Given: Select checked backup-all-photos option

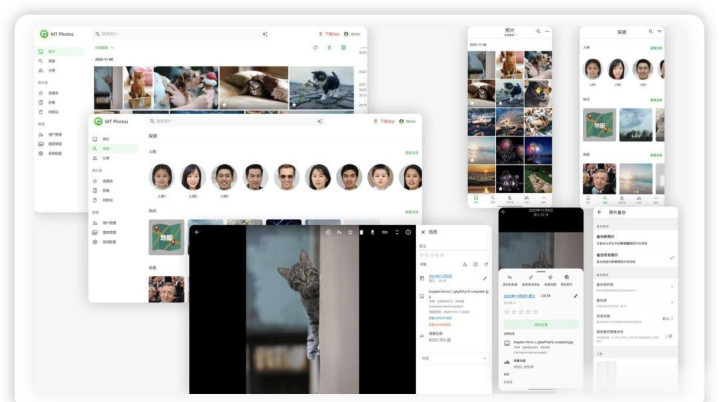Looking at the screenshot, I should pos(635,258).
